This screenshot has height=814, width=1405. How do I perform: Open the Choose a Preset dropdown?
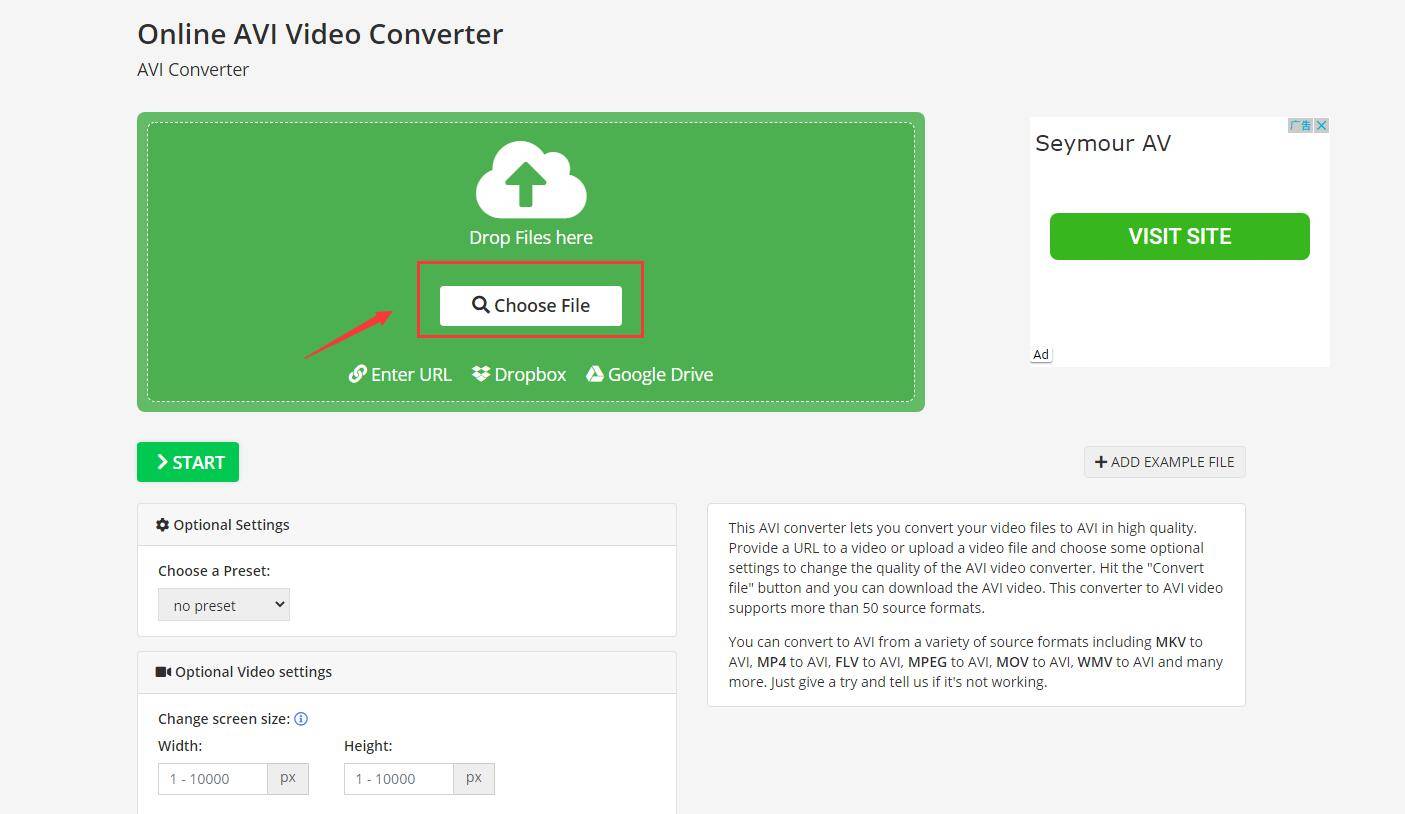(x=224, y=605)
